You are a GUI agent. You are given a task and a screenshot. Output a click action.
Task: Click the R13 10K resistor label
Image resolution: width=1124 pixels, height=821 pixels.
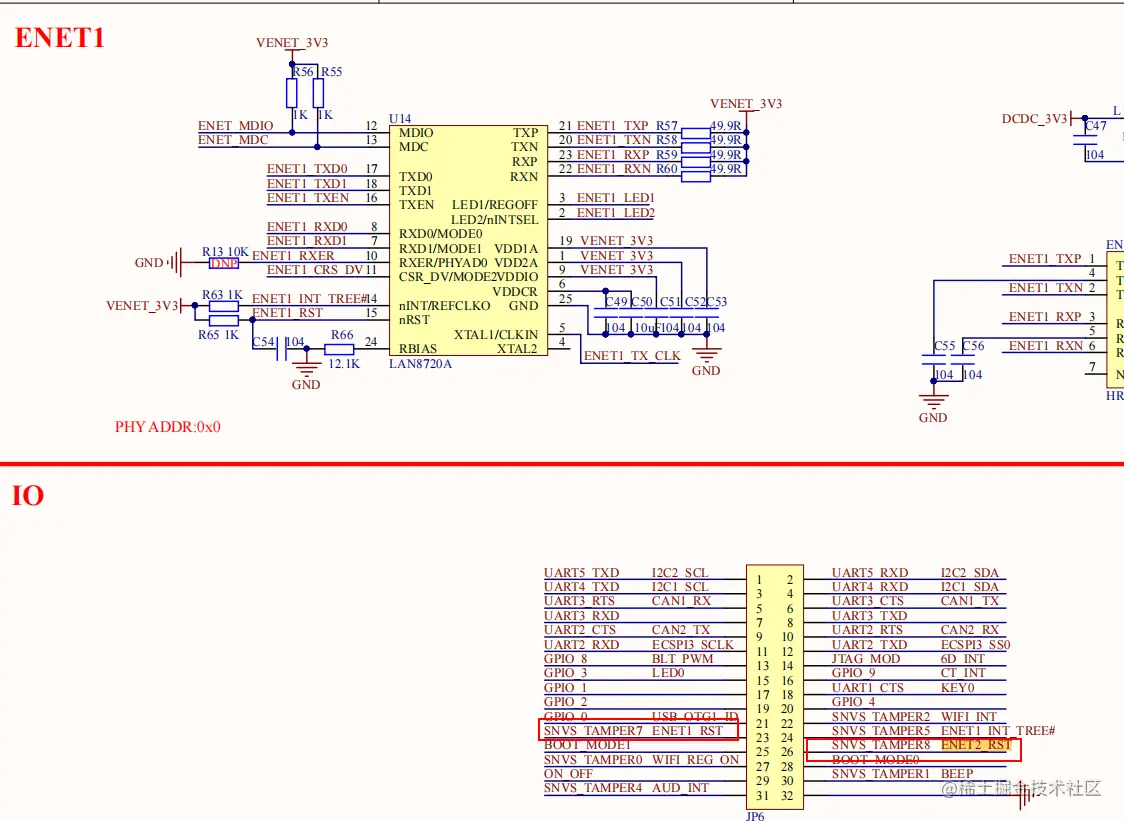pos(225,252)
